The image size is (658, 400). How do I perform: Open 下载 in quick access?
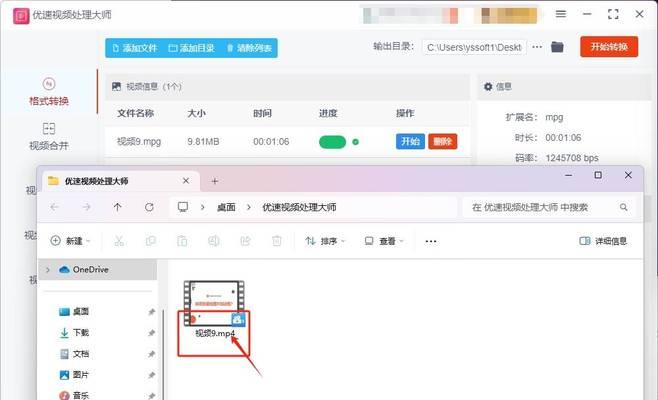pyautogui.click(x=74, y=332)
